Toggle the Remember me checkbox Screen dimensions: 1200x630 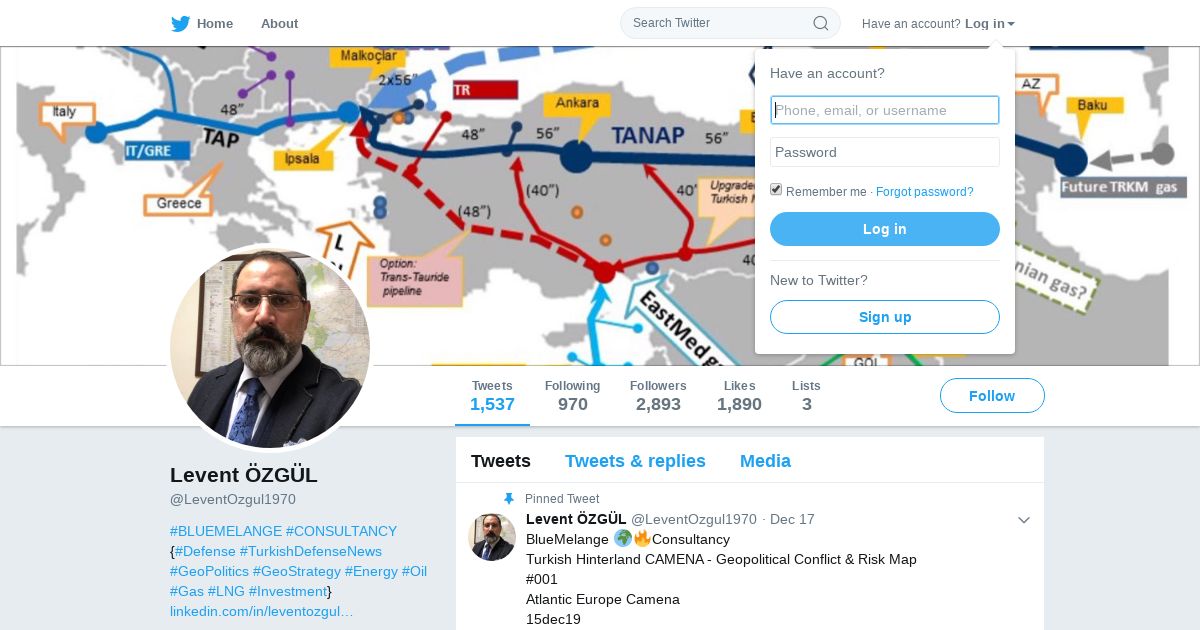[x=776, y=190]
